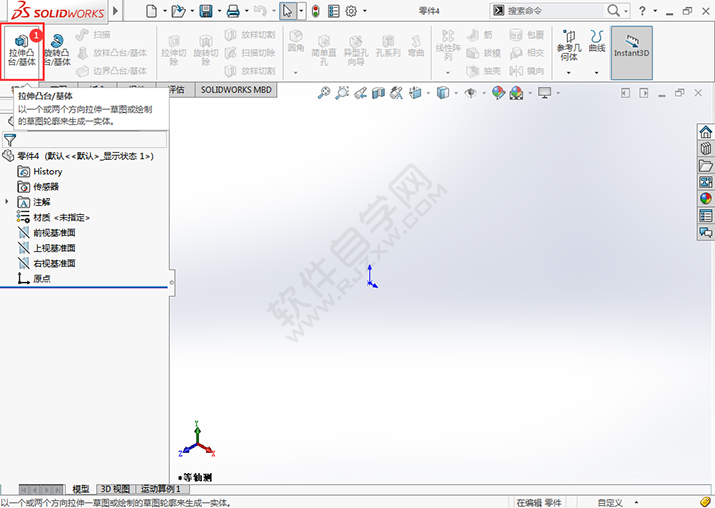Click the Rebuild traffic light icon
Image resolution: width=715 pixels, height=508 pixels.
(x=315, y=11)
